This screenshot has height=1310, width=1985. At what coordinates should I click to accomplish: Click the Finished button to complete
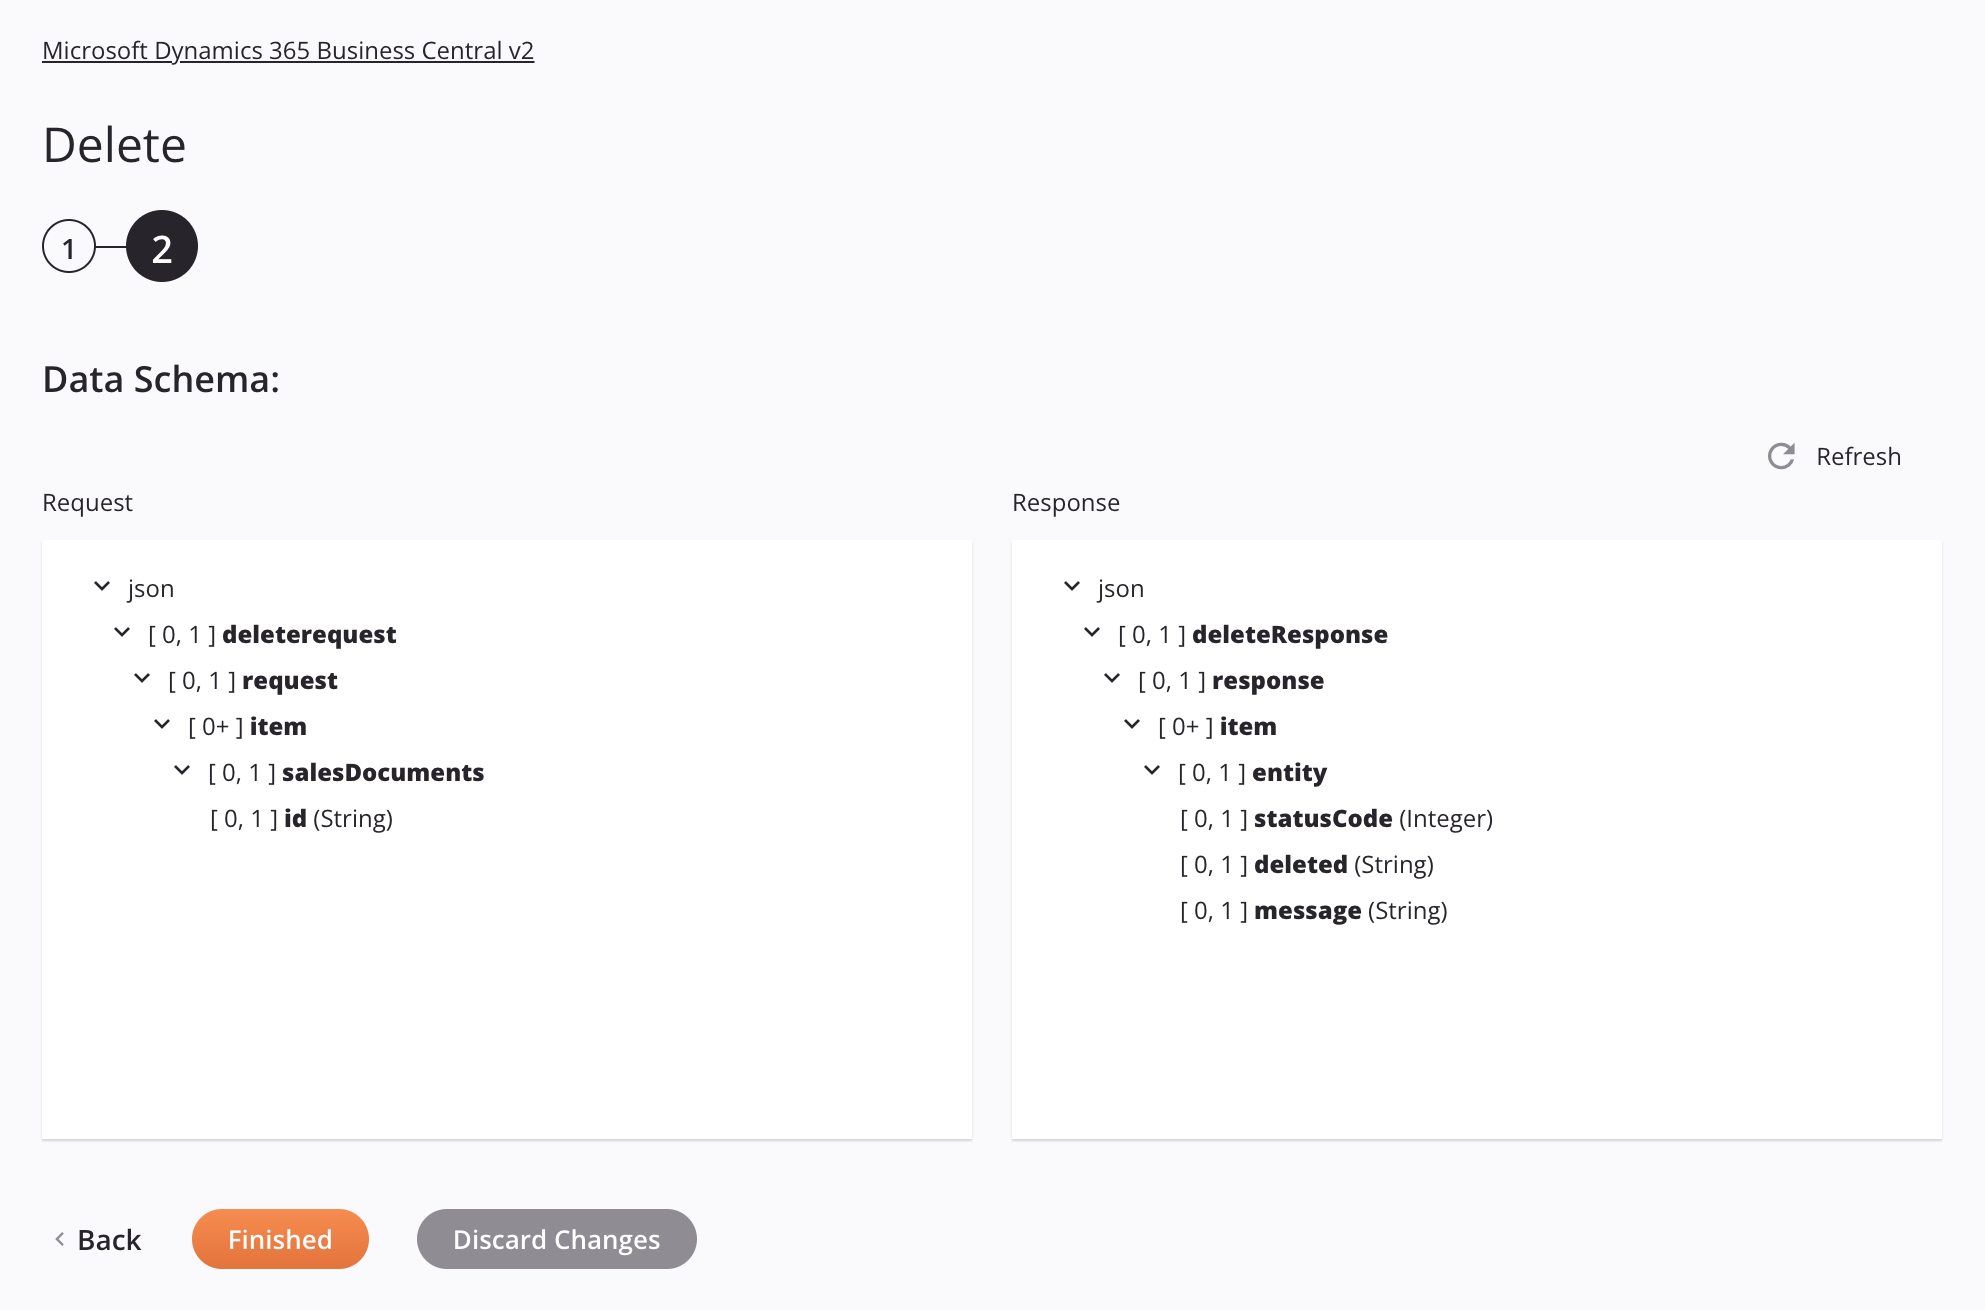pos(279,1238)
